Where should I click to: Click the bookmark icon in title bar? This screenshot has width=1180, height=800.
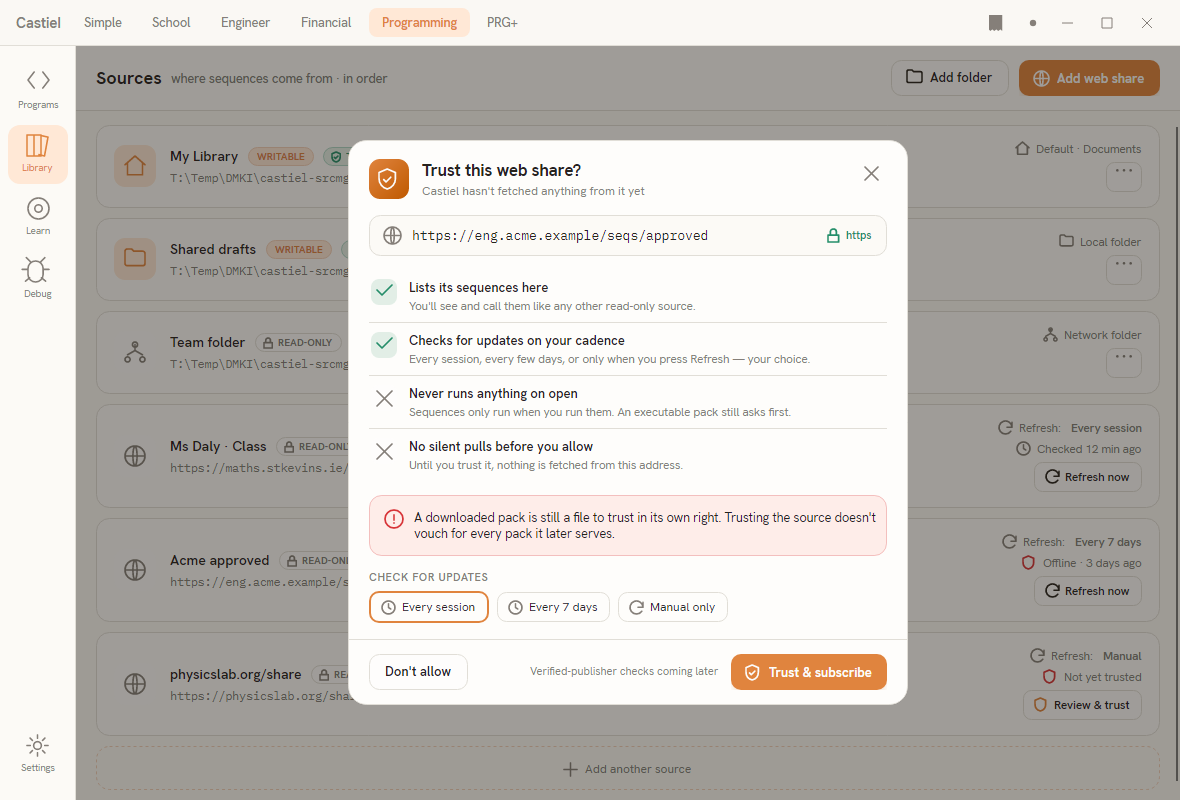[996, 23]
